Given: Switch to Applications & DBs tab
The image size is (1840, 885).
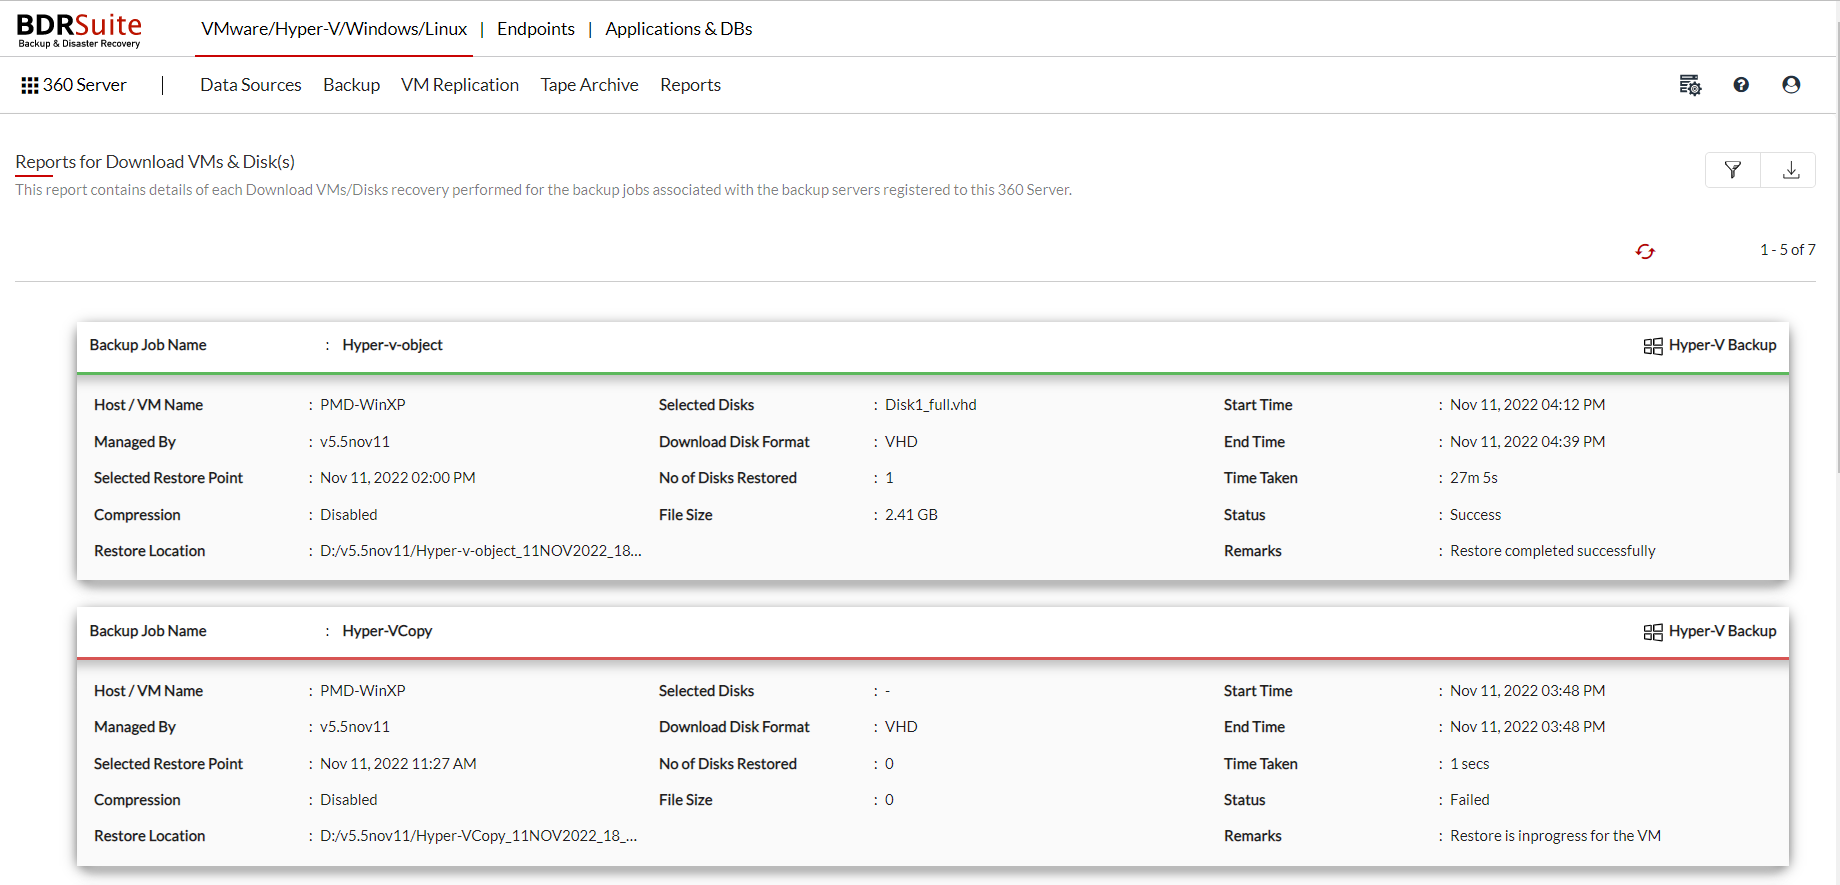Looking at the screenshot, I should (x=679, y=29).
